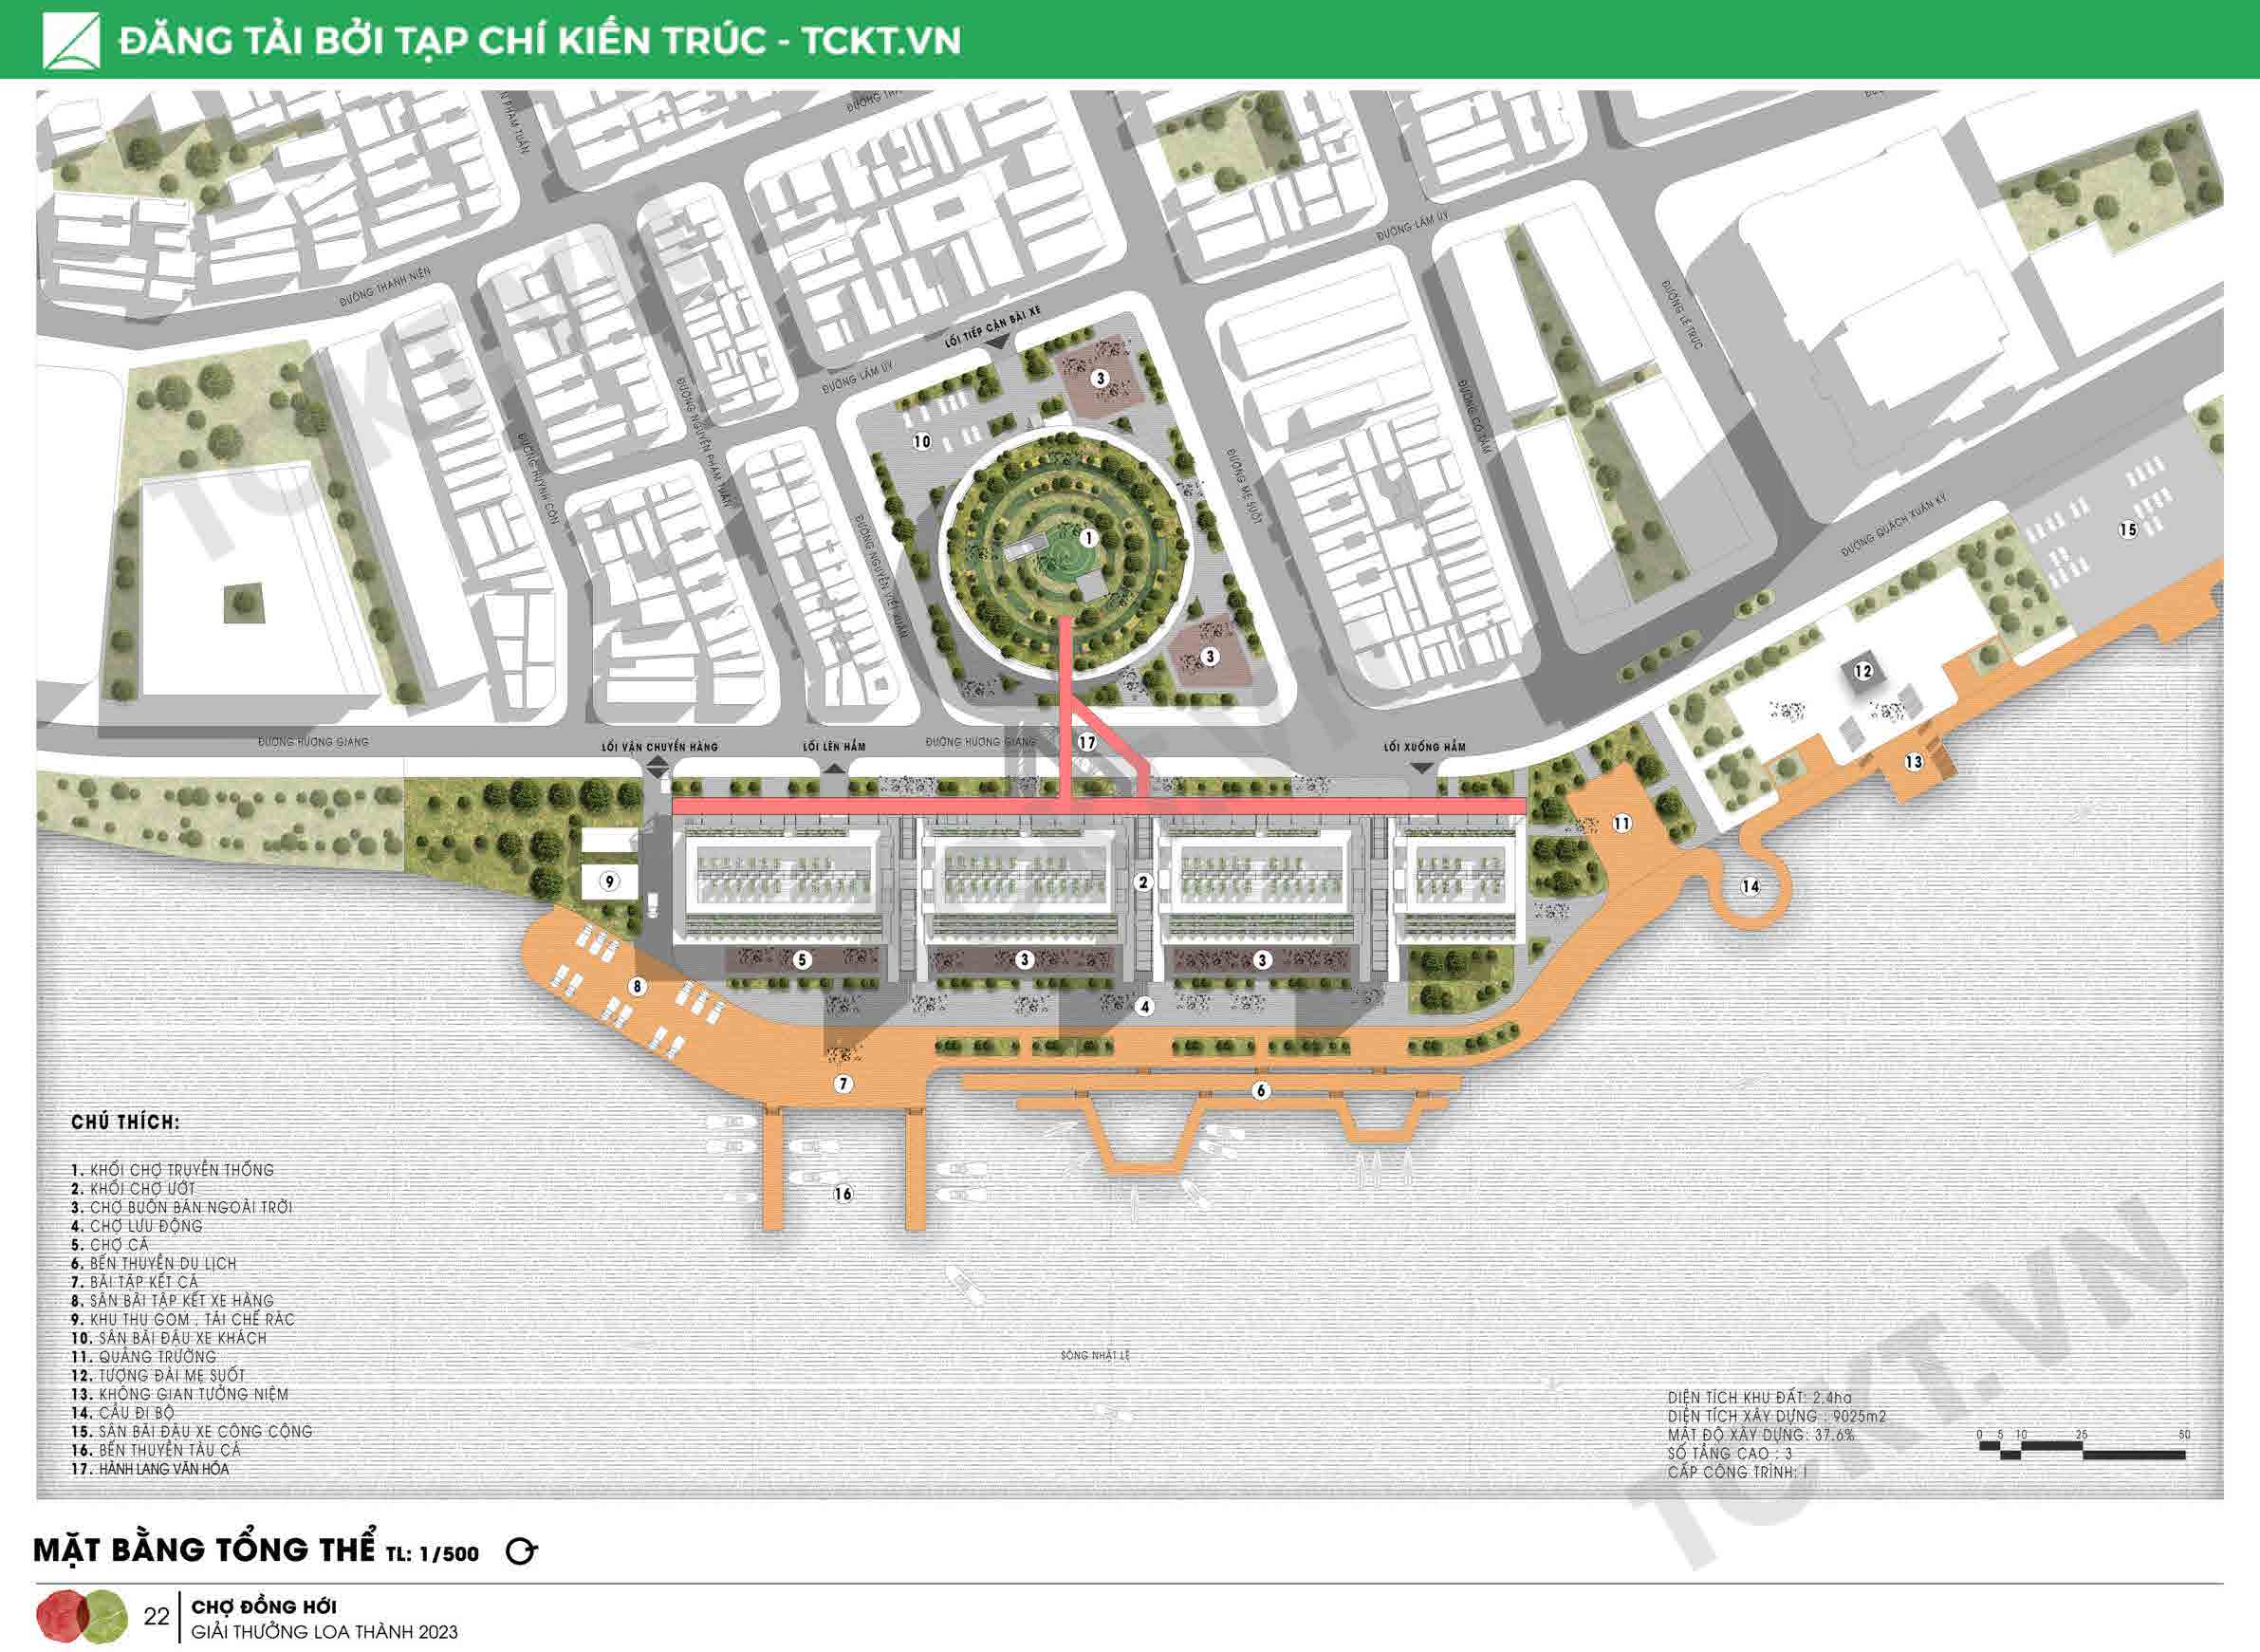This screenshot has width=2260, height=1652.
Task: Click legend line 17. HÀNH LANG VĂN HÓA
Action: (149, 1469)
